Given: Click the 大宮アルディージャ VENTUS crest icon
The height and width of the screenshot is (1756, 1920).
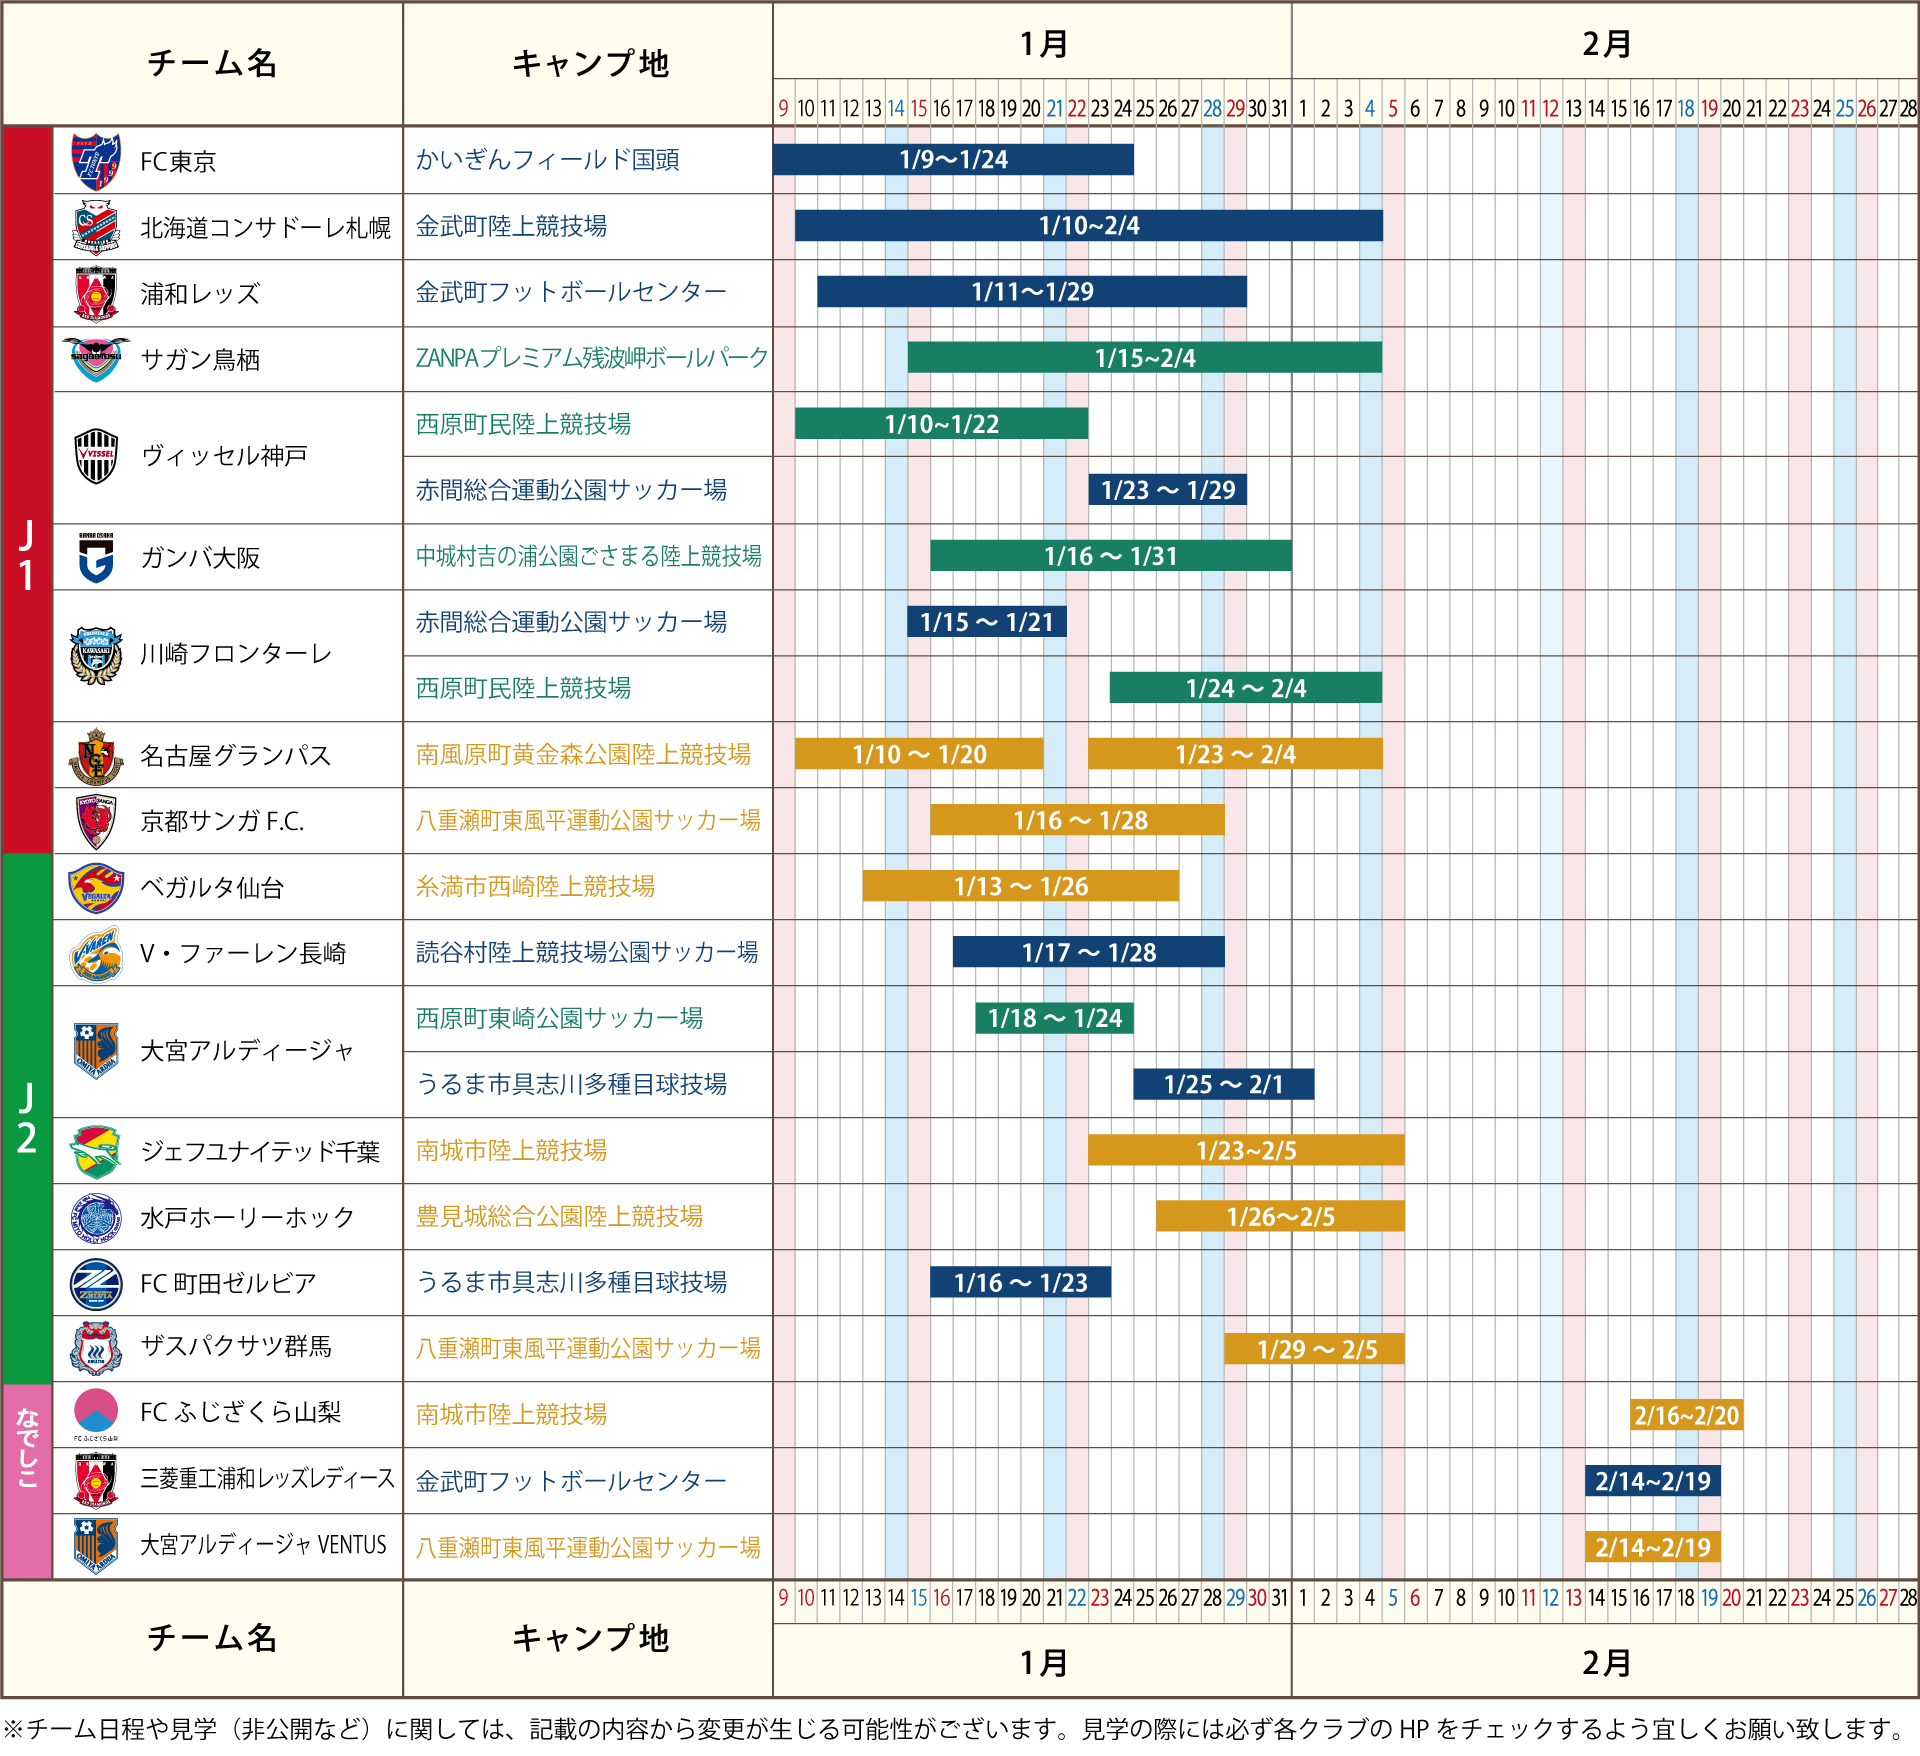Looking at the screenshot, I should (x=96, y=1546).
